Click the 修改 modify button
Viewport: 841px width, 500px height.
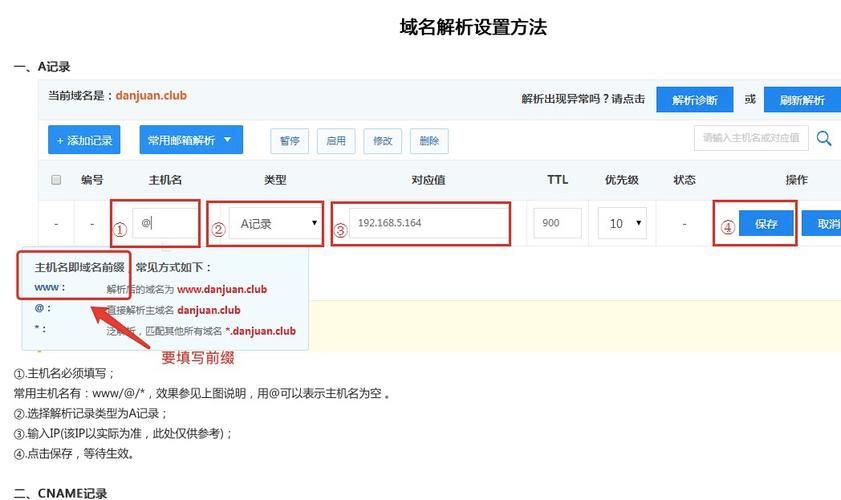(383, 141)
